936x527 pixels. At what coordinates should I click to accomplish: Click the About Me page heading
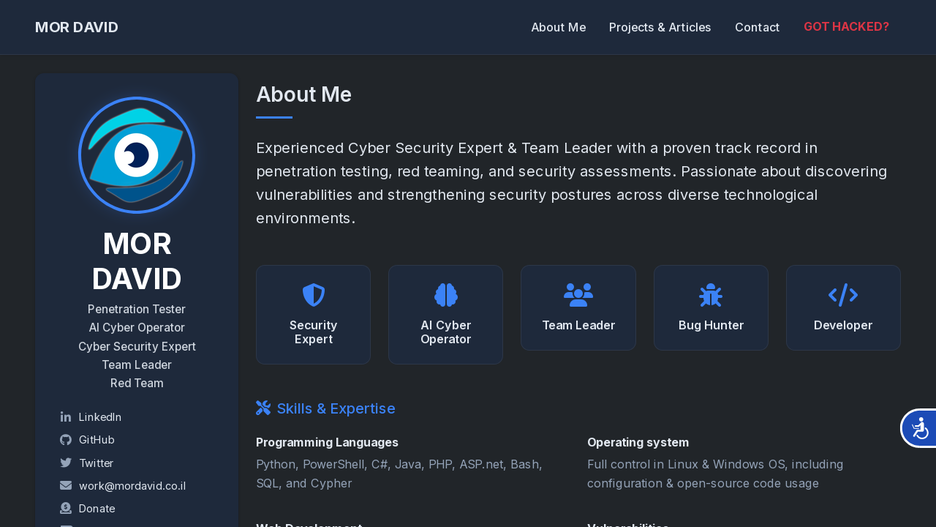[x=304, y=94]
